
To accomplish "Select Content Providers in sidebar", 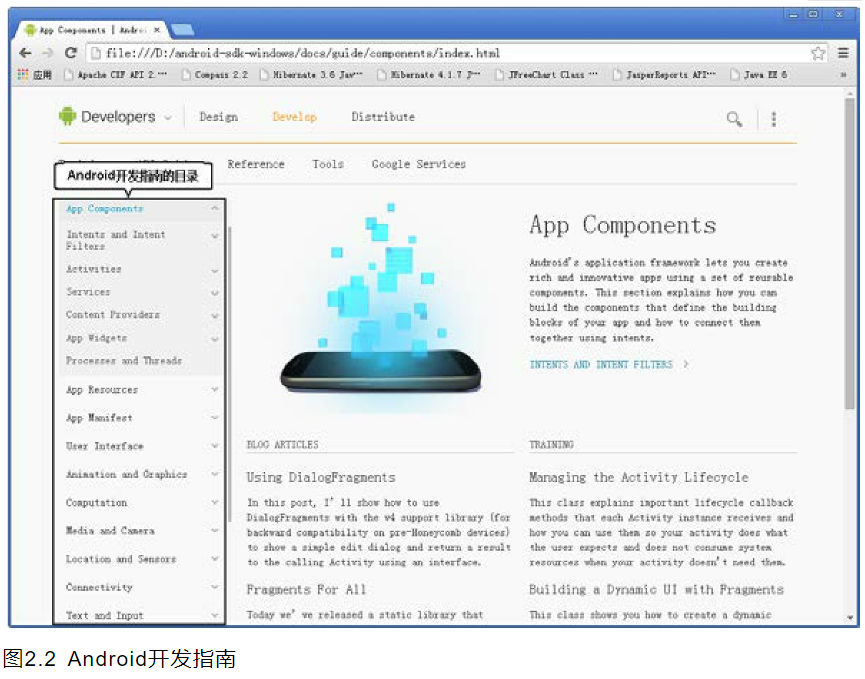I will pyautogui.click(x=113, y=315).
